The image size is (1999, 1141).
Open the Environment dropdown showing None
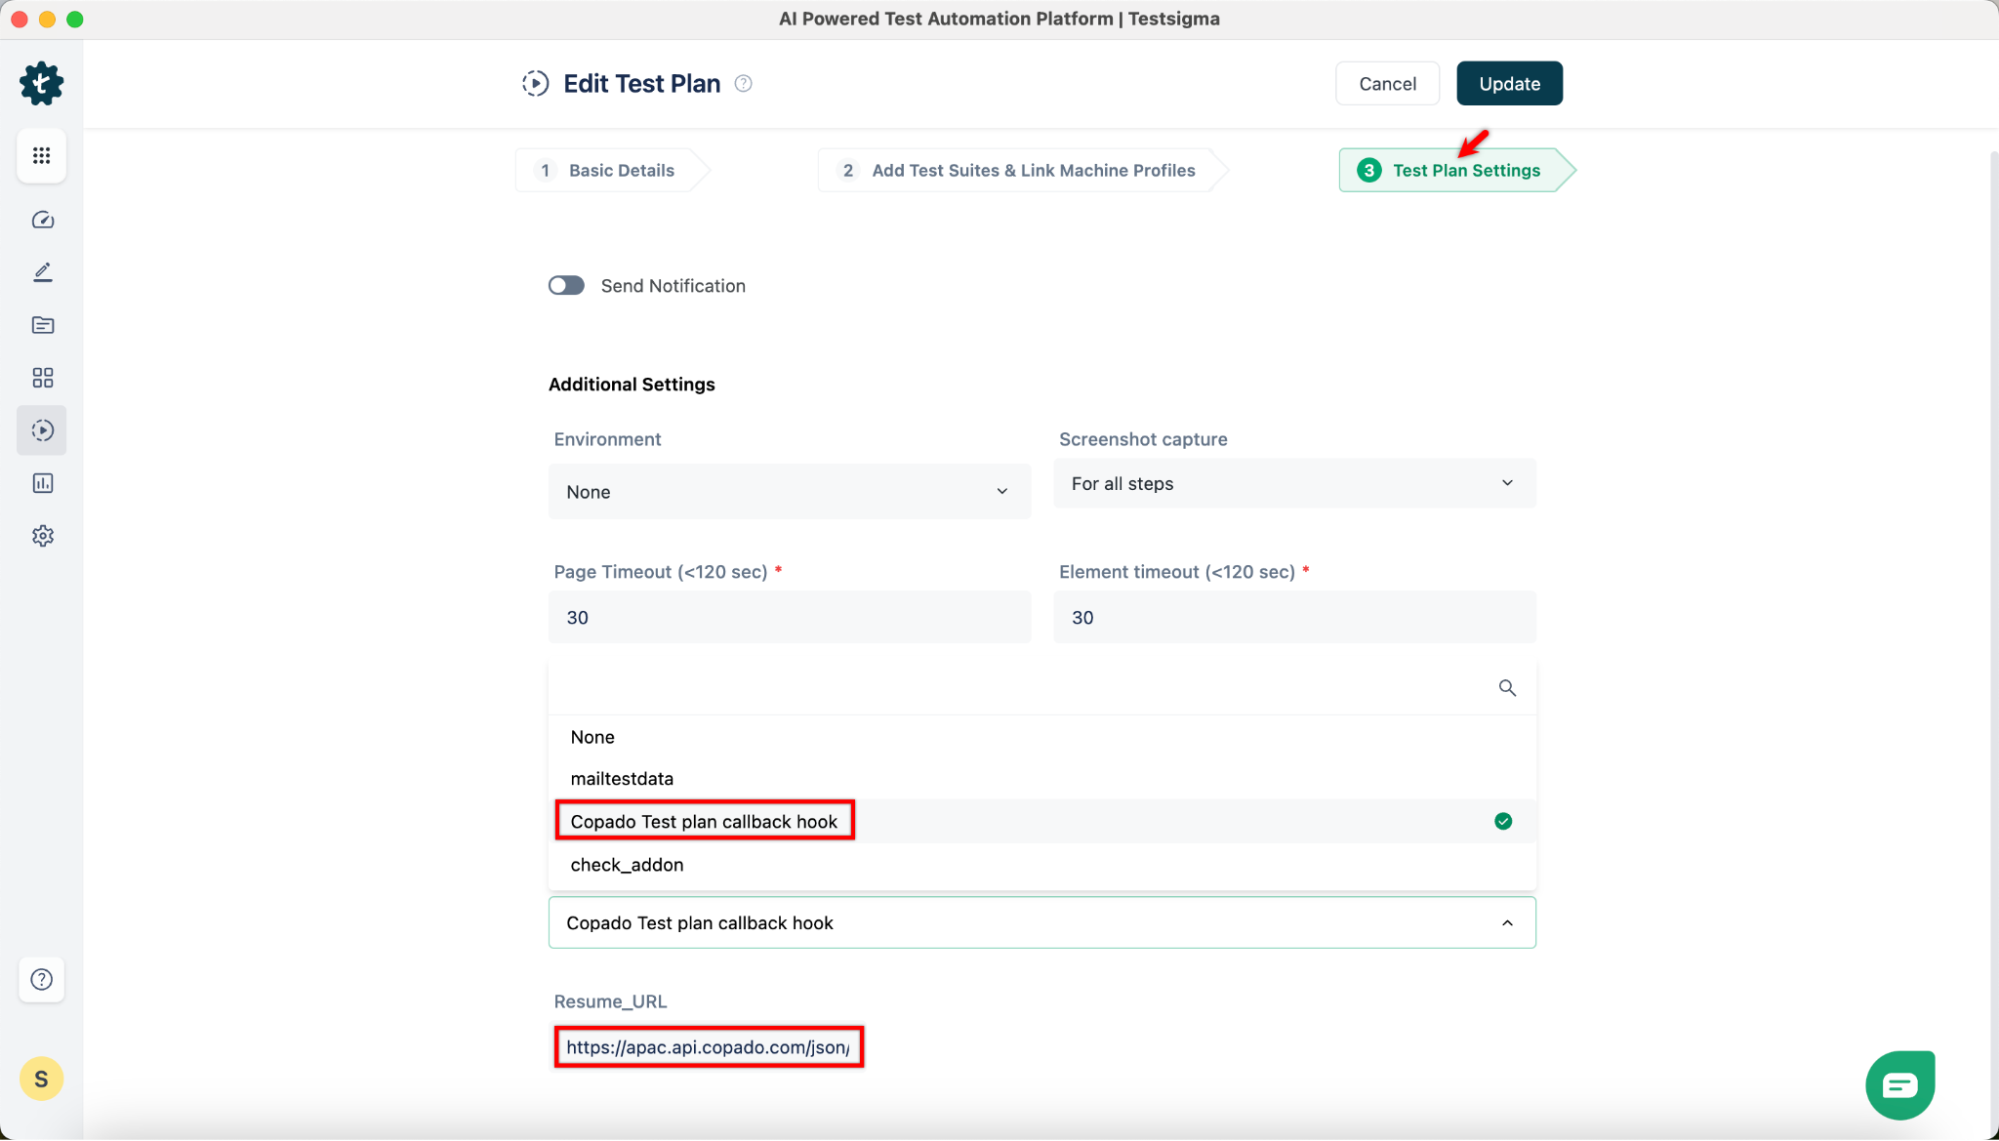[x=789, y=491]
